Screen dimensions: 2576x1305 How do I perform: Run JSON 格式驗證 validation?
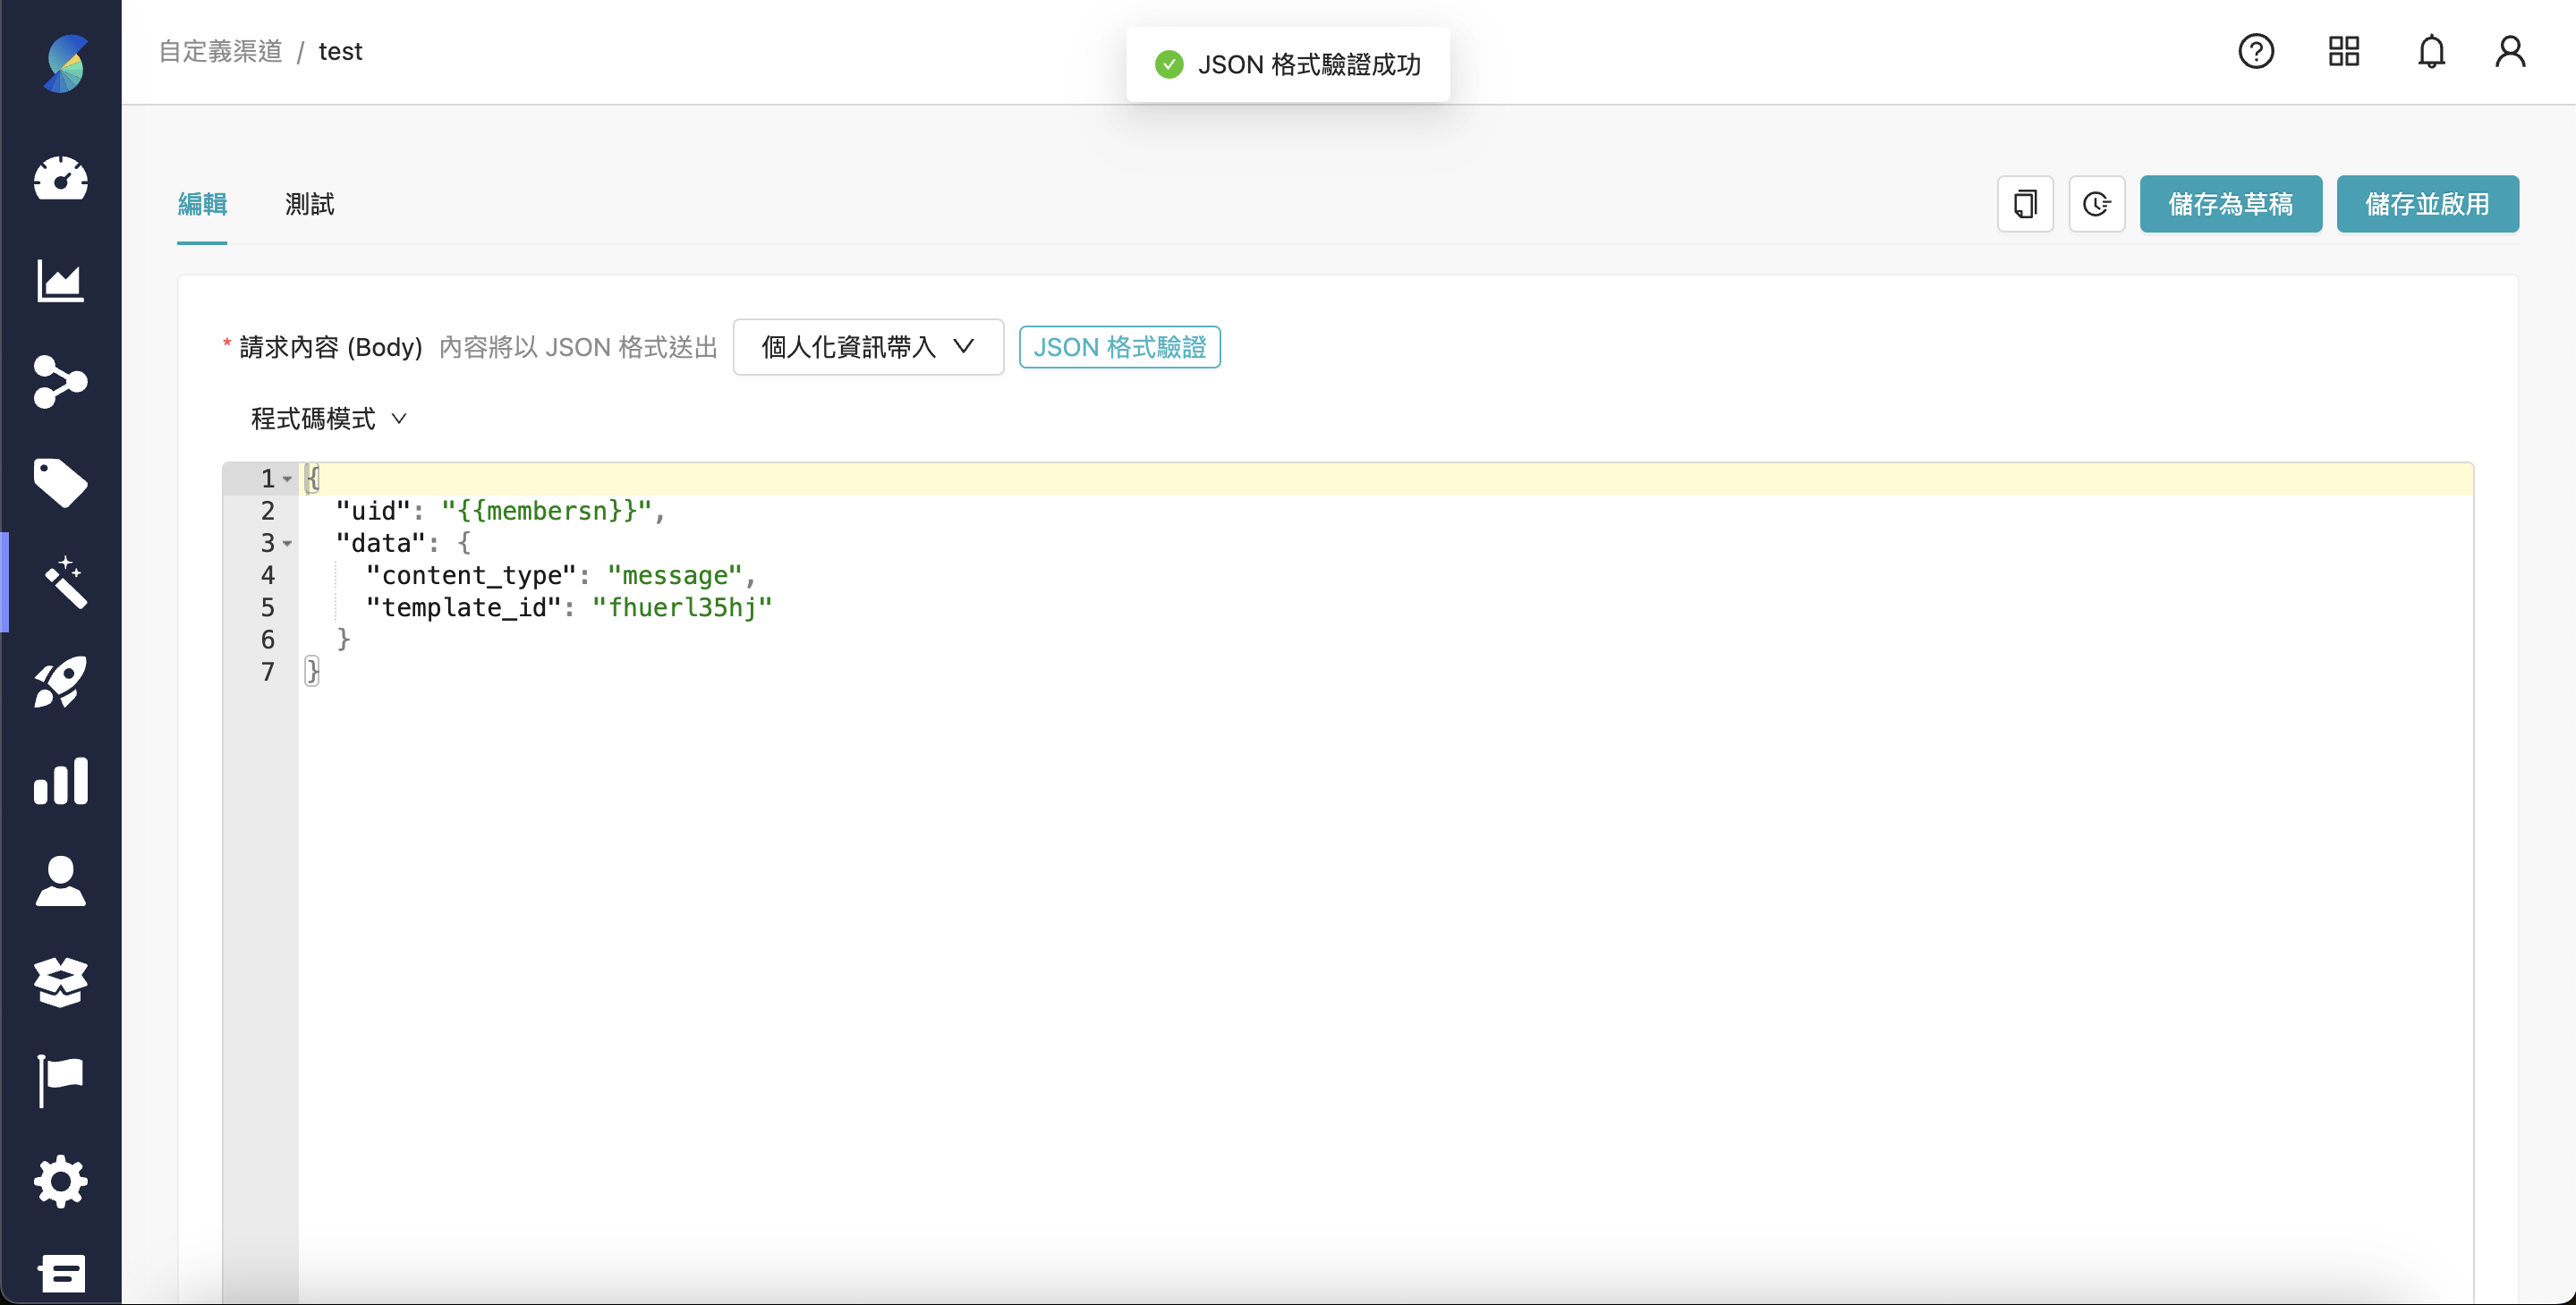coord(1118,347)
